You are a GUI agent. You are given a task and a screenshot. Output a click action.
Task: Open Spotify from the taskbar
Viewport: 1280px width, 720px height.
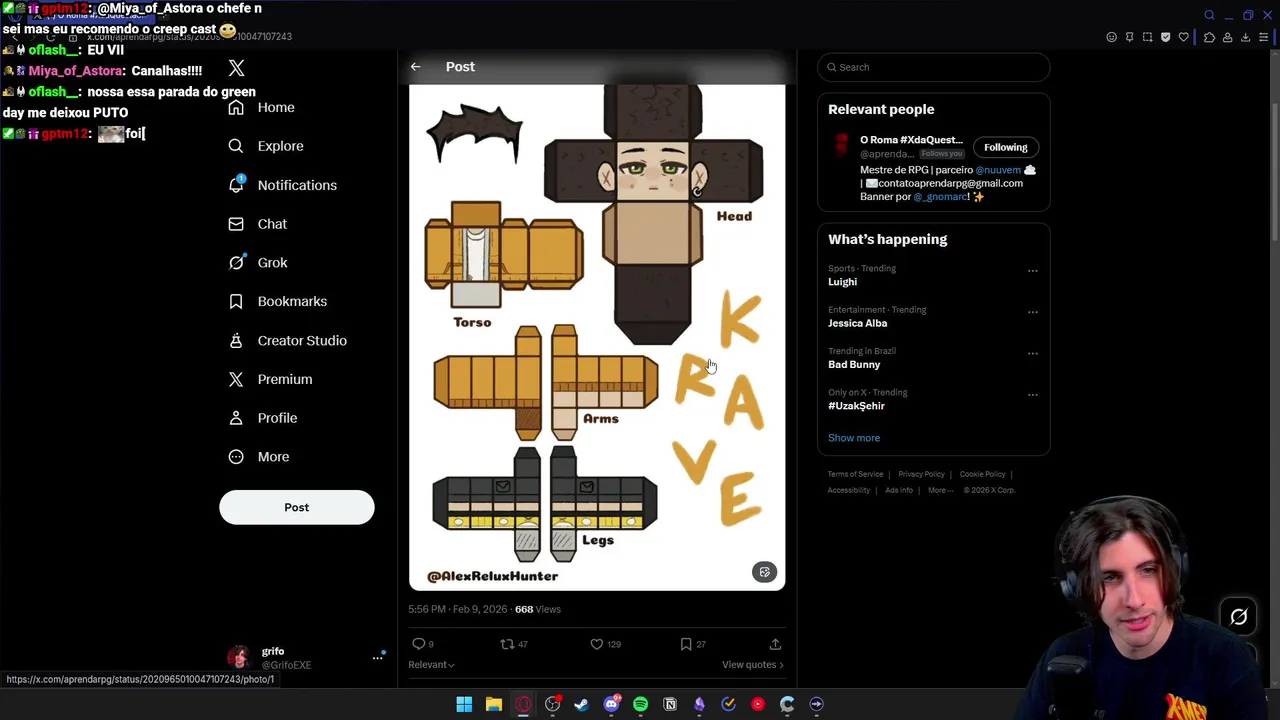tap(640, 704)
